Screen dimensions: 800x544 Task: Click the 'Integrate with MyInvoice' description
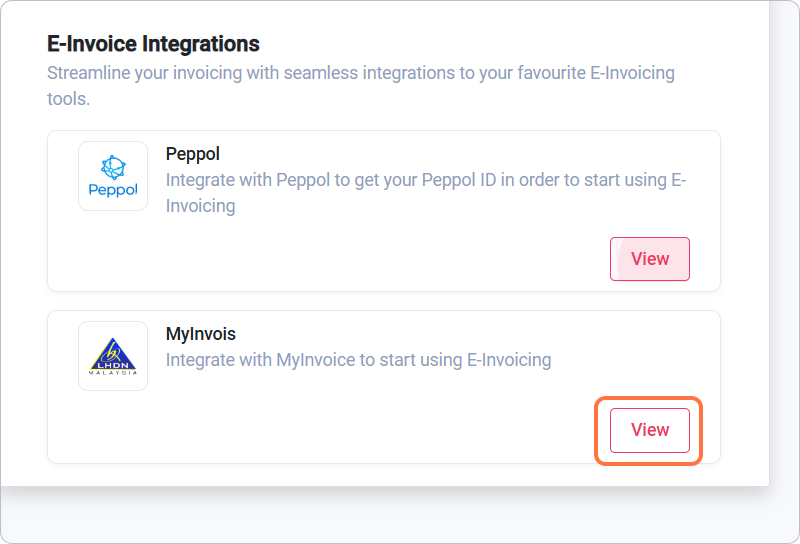(358, 360)
